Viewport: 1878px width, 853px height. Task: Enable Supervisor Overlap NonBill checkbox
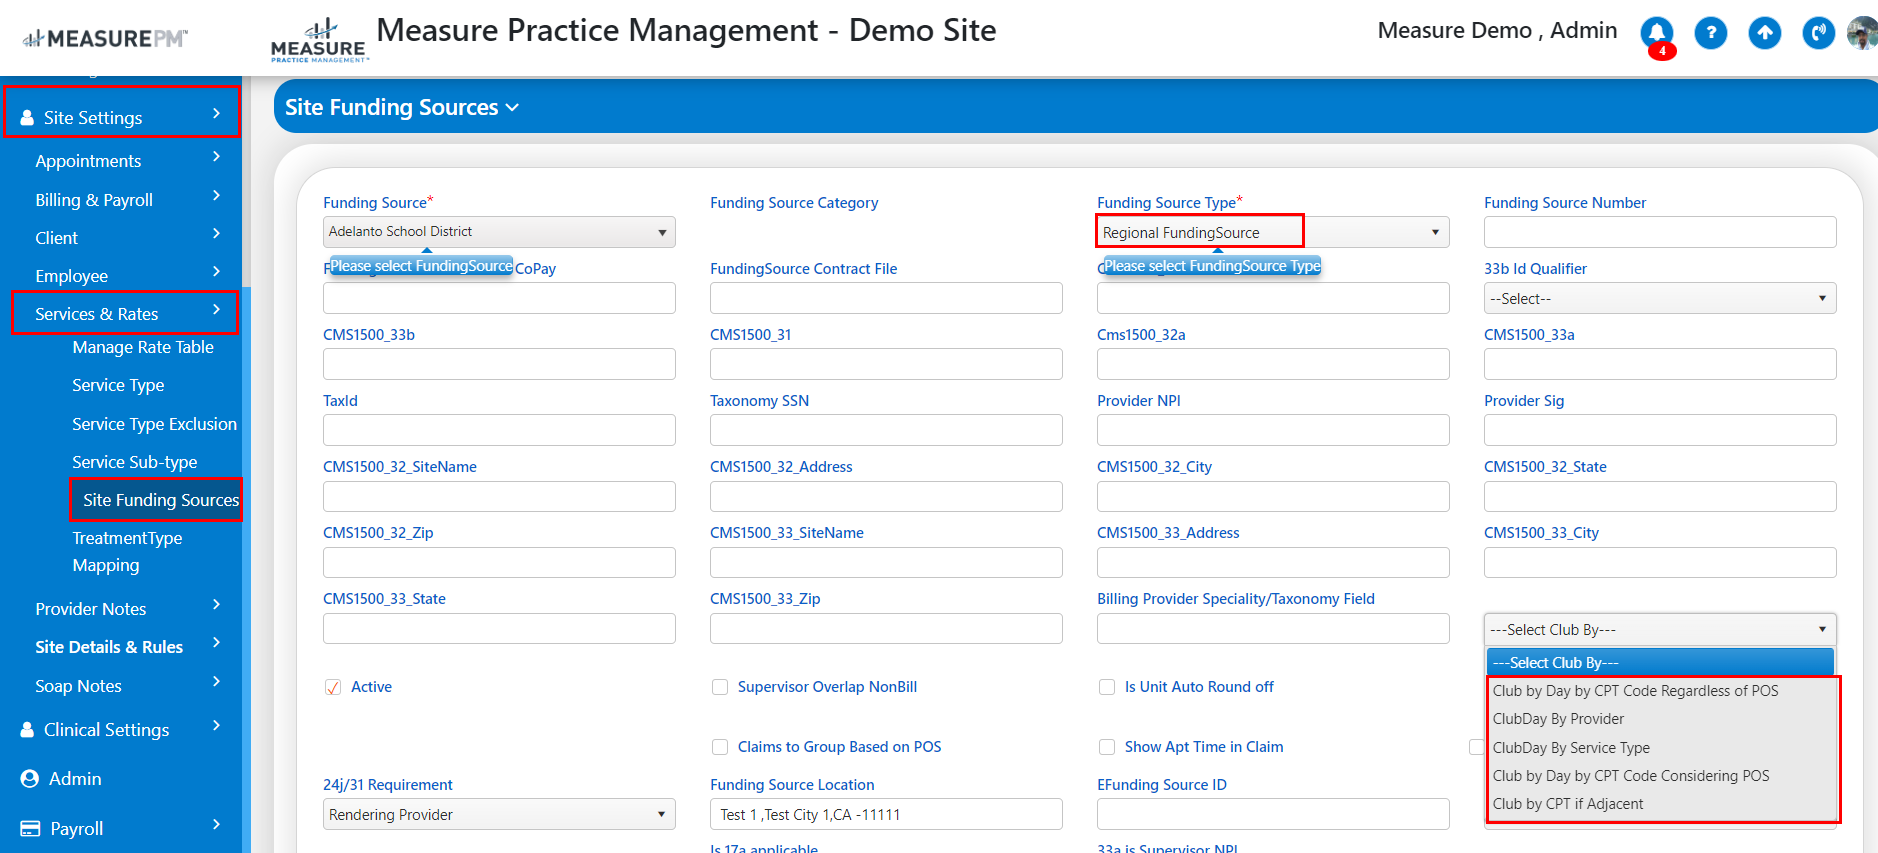[x=720, y=687]
